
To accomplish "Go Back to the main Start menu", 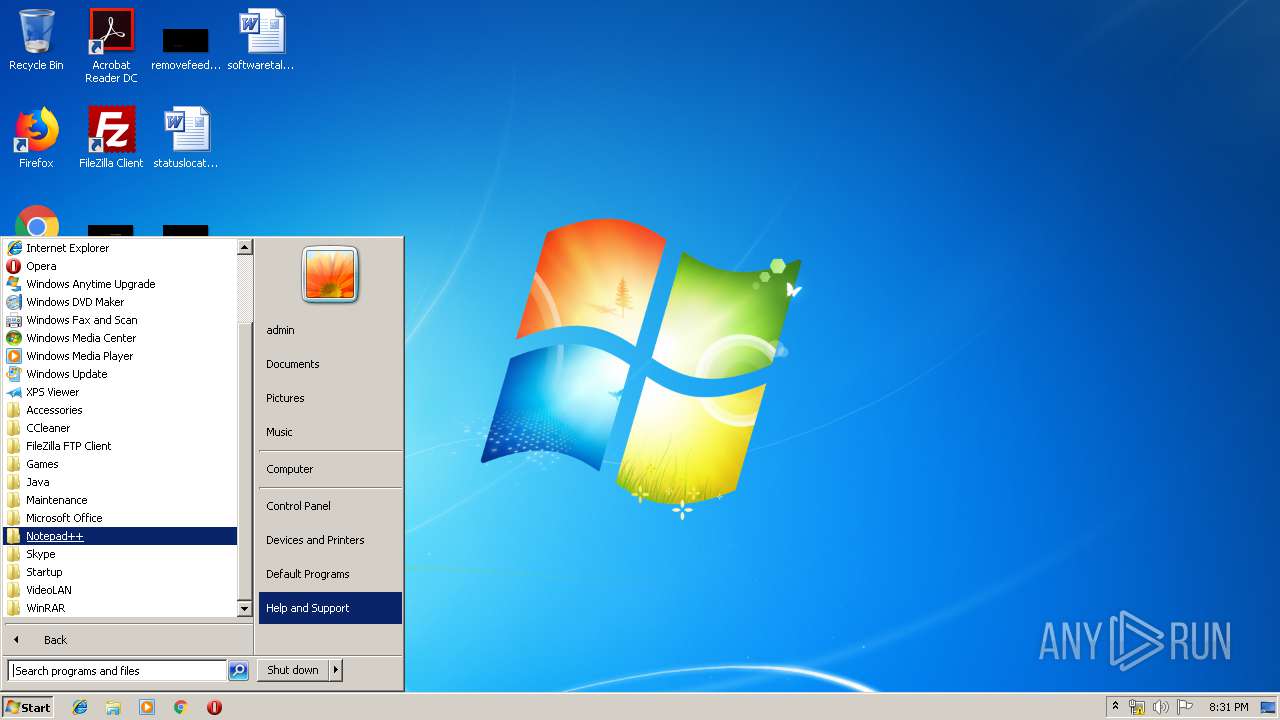I will 128,640.
